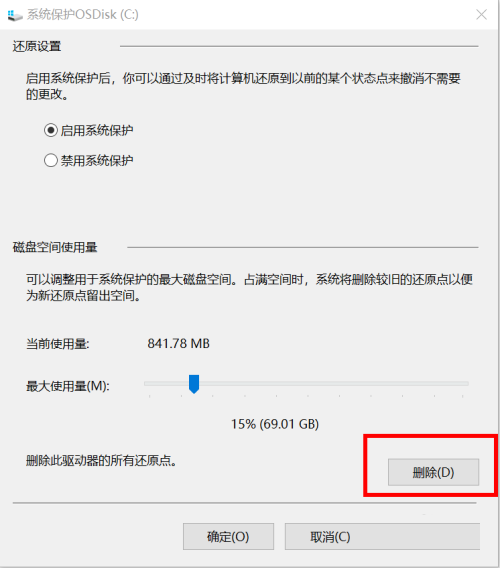Click the 15% (69.01 GB) readout
Image resolution: width=500 pixels, height=568 pixels.
(x=275, y=424)
